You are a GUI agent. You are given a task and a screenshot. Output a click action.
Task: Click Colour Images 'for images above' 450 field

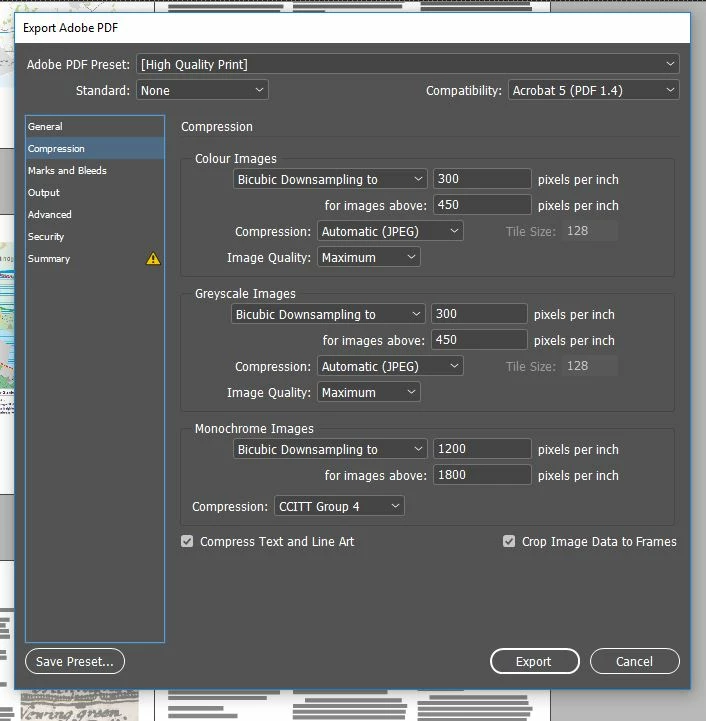click(x=482, y=205)
